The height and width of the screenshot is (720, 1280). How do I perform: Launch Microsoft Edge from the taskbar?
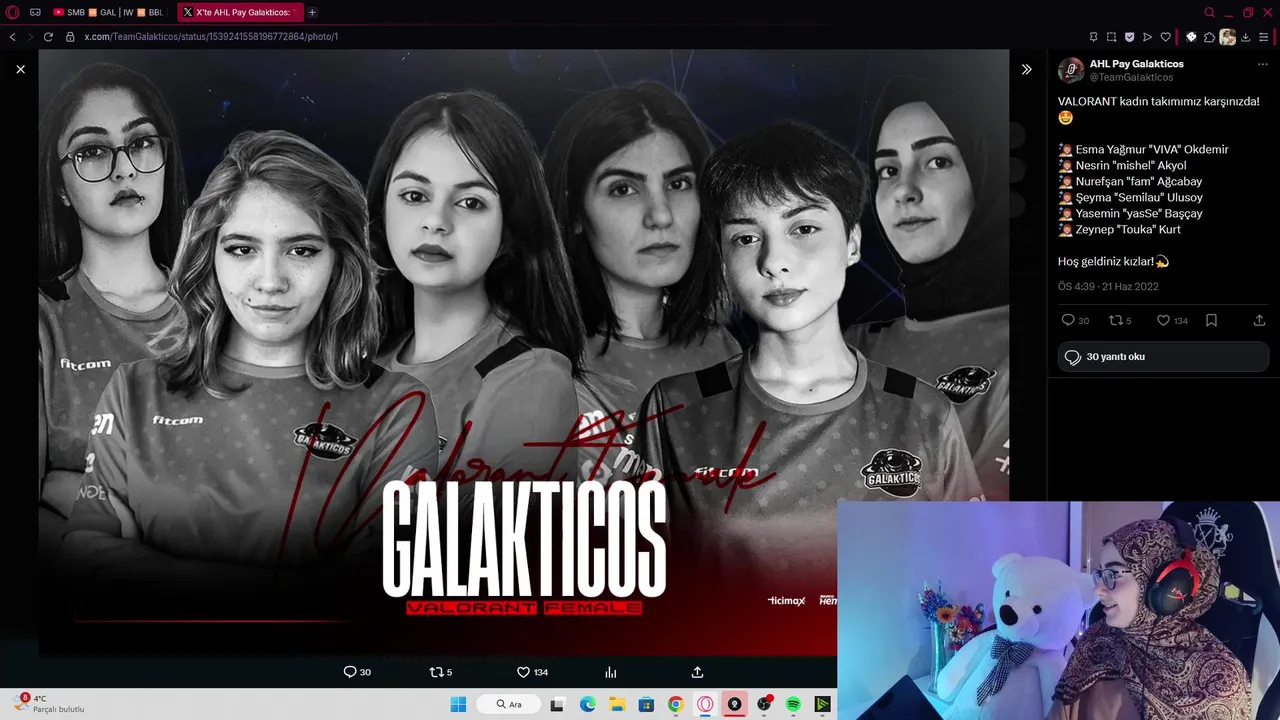[x=587, y=704]
